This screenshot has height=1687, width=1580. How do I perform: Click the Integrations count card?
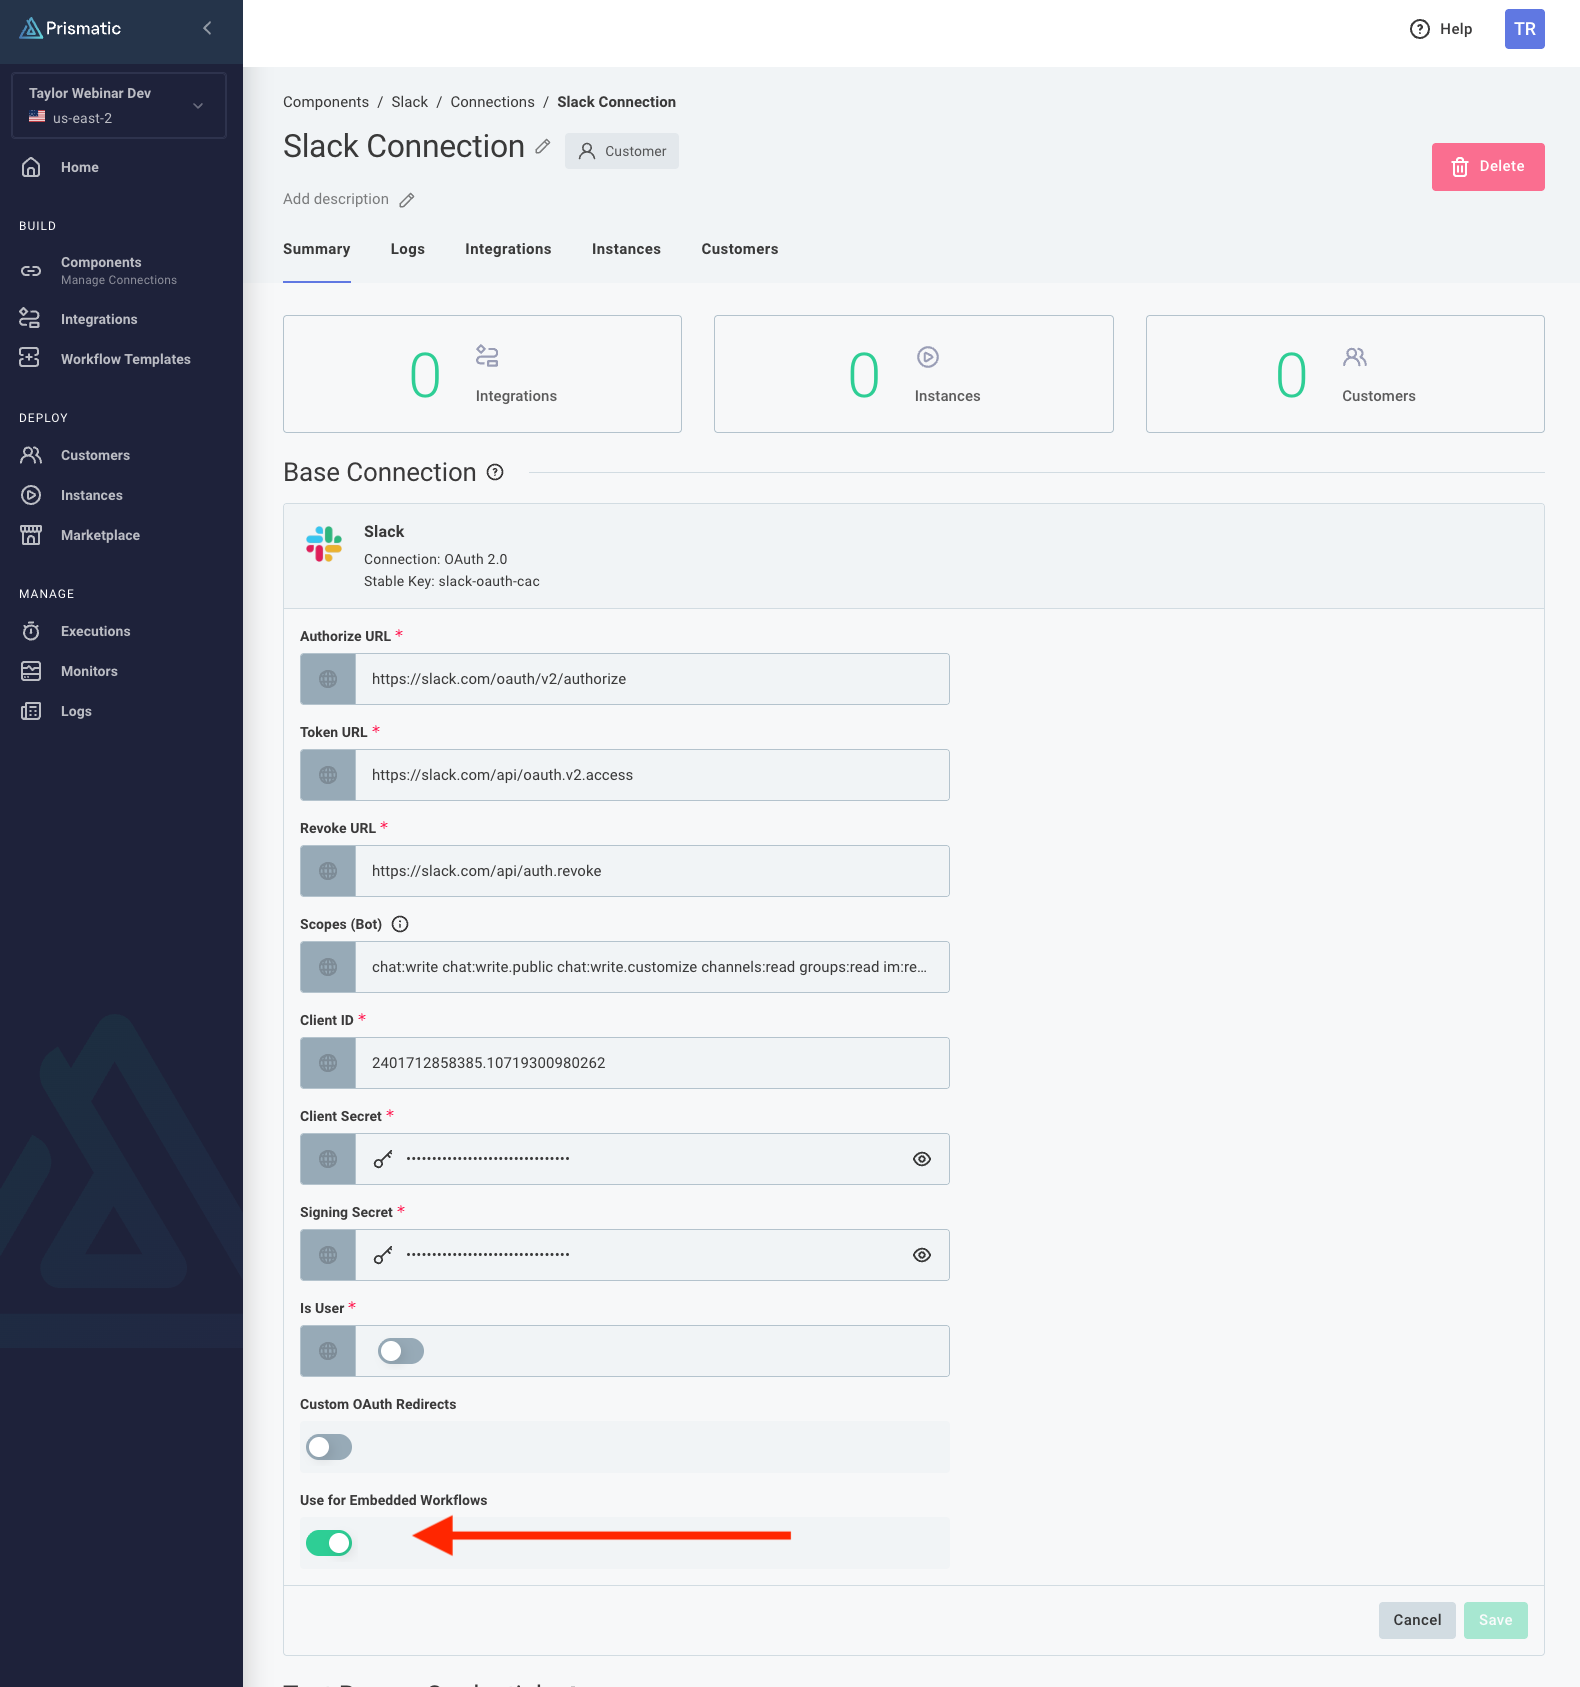(482, 374)
